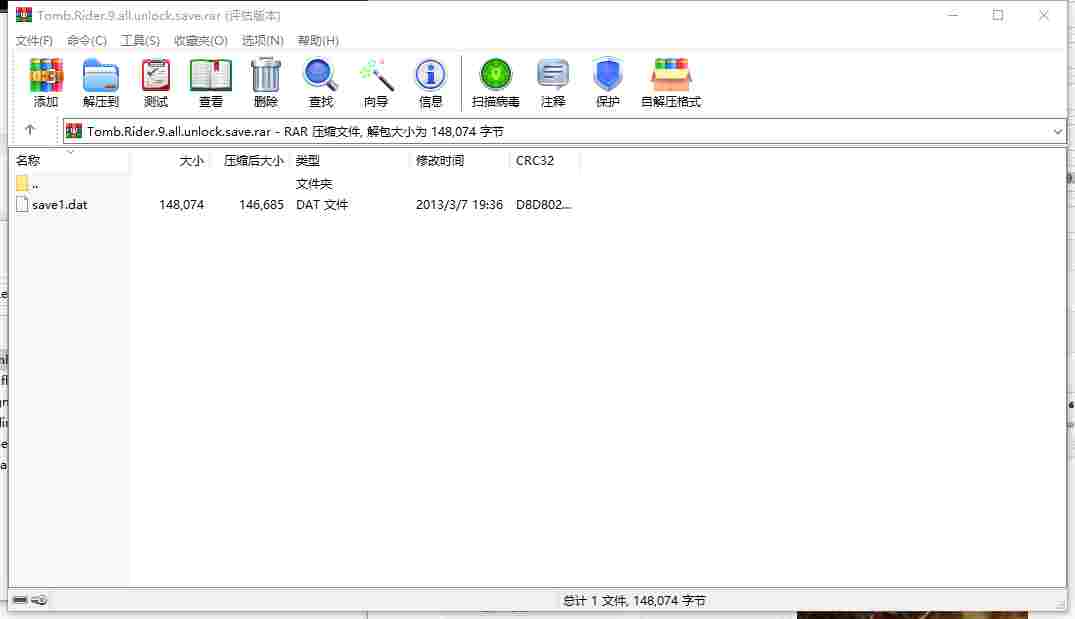The height and width of the screenshot is (619, 1075).
Task: Click the WinRAR title bar app icon
Action: tap(24, 14)
